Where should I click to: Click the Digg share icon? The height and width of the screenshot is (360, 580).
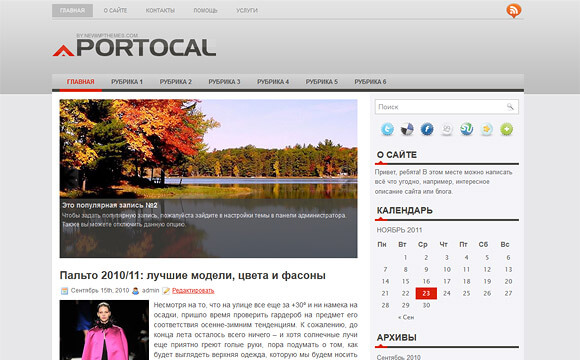coord(447,129)
